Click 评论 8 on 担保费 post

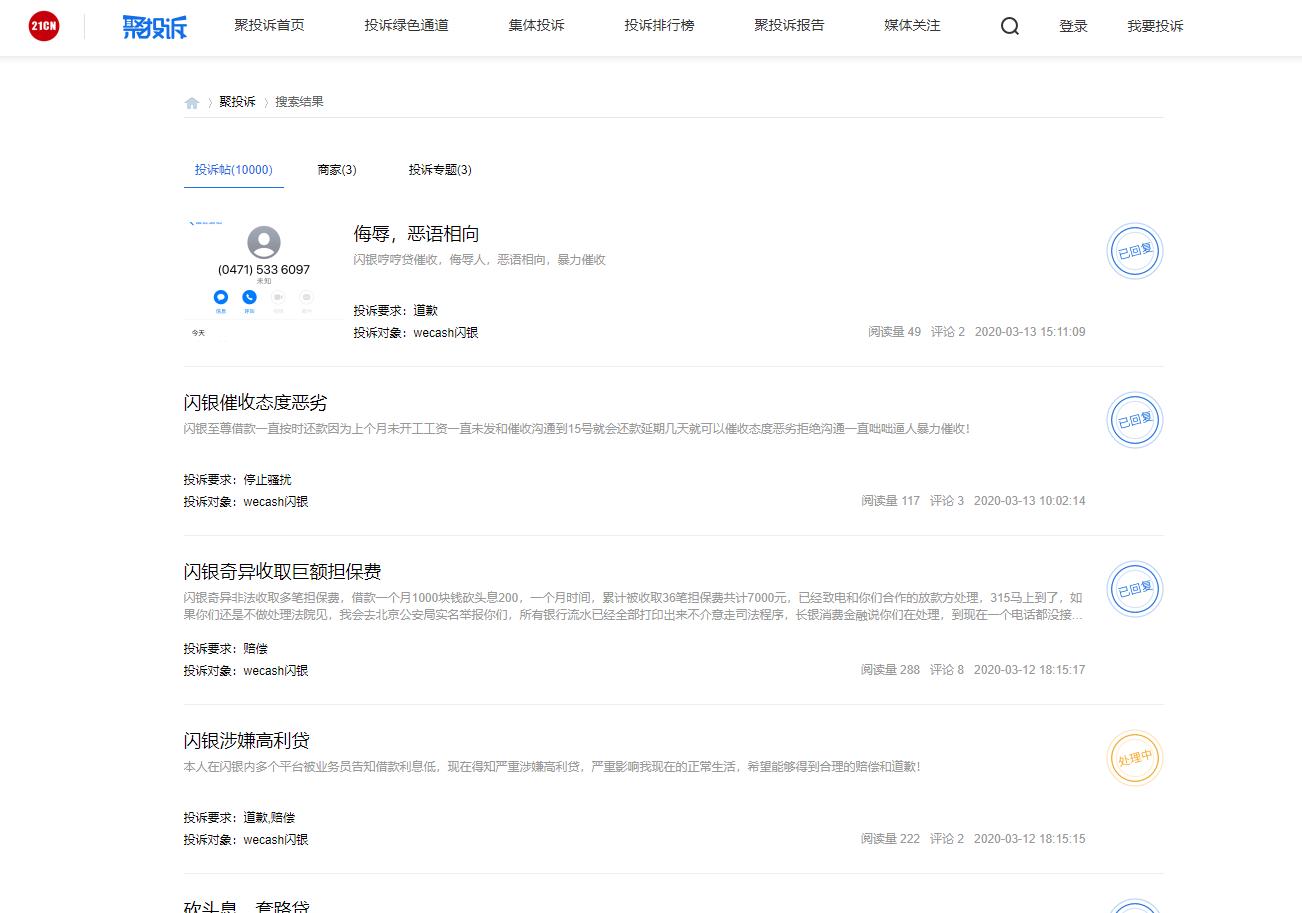coord(947,670)
